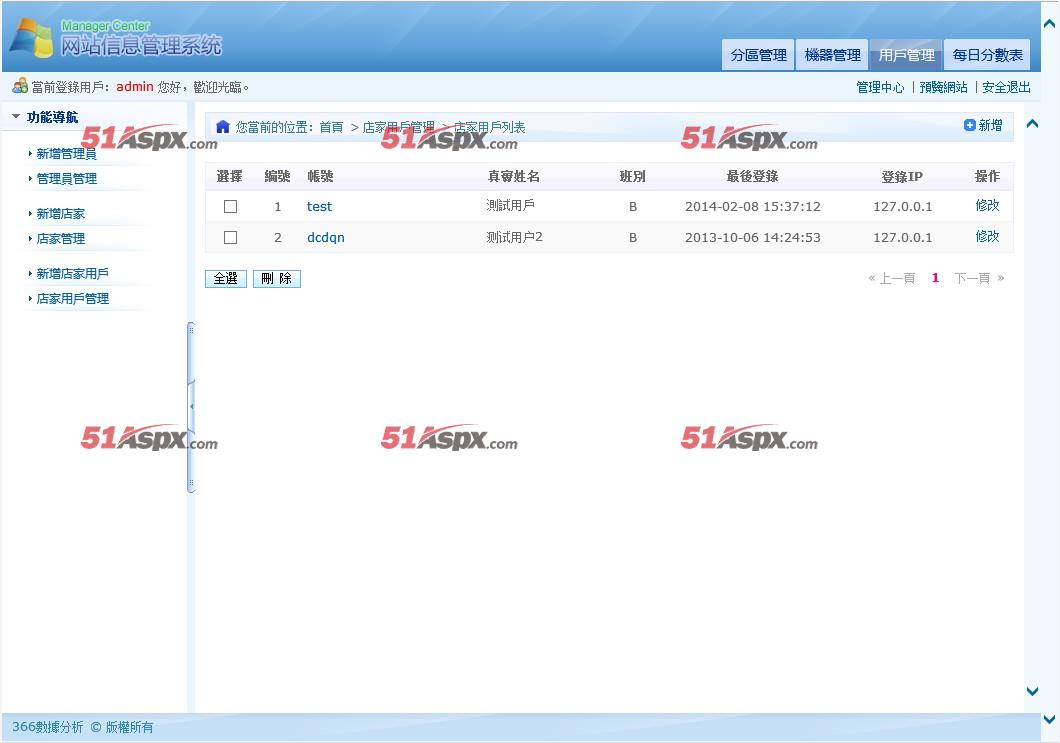Click the up chevron beside the content panel
The height and width of the screenshot is (743, 1060).
tap(1032, 124)
